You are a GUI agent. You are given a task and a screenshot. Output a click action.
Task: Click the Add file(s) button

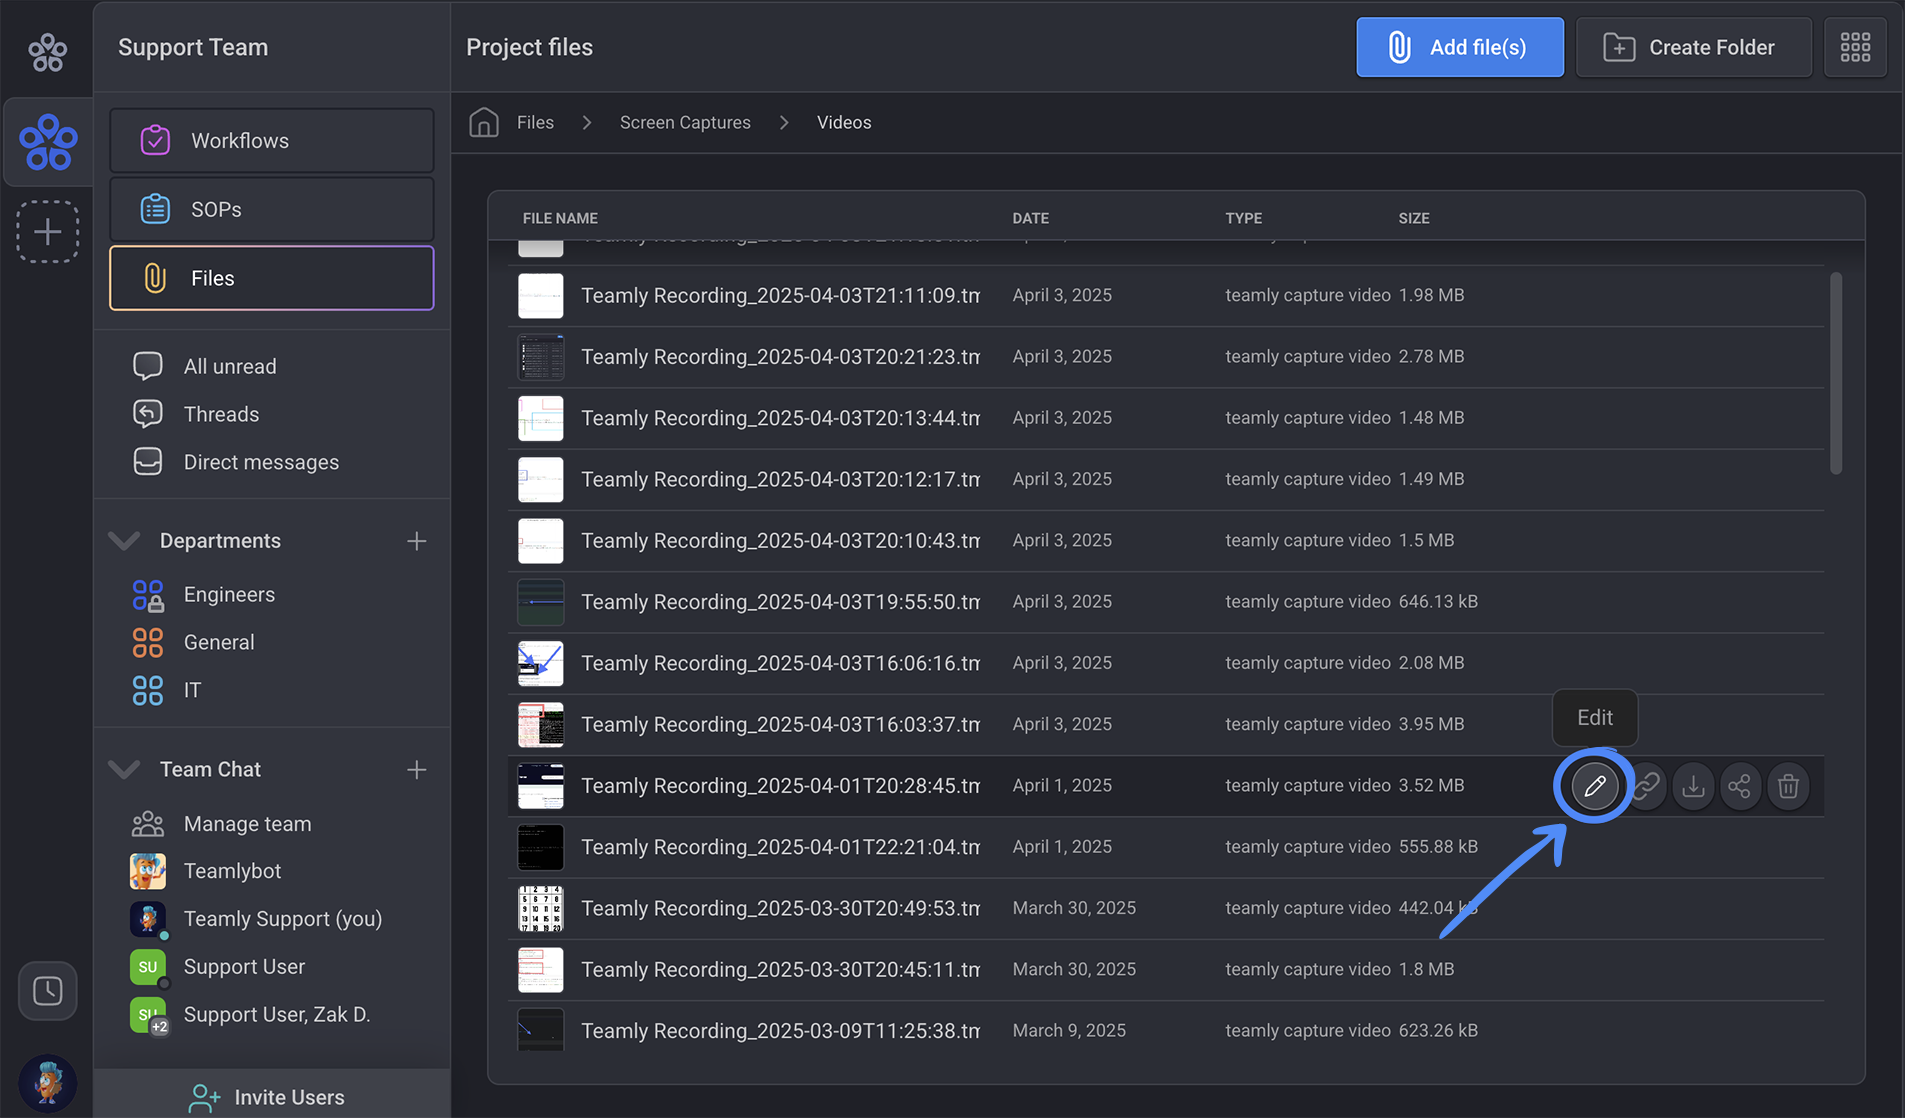point(1460,47)
